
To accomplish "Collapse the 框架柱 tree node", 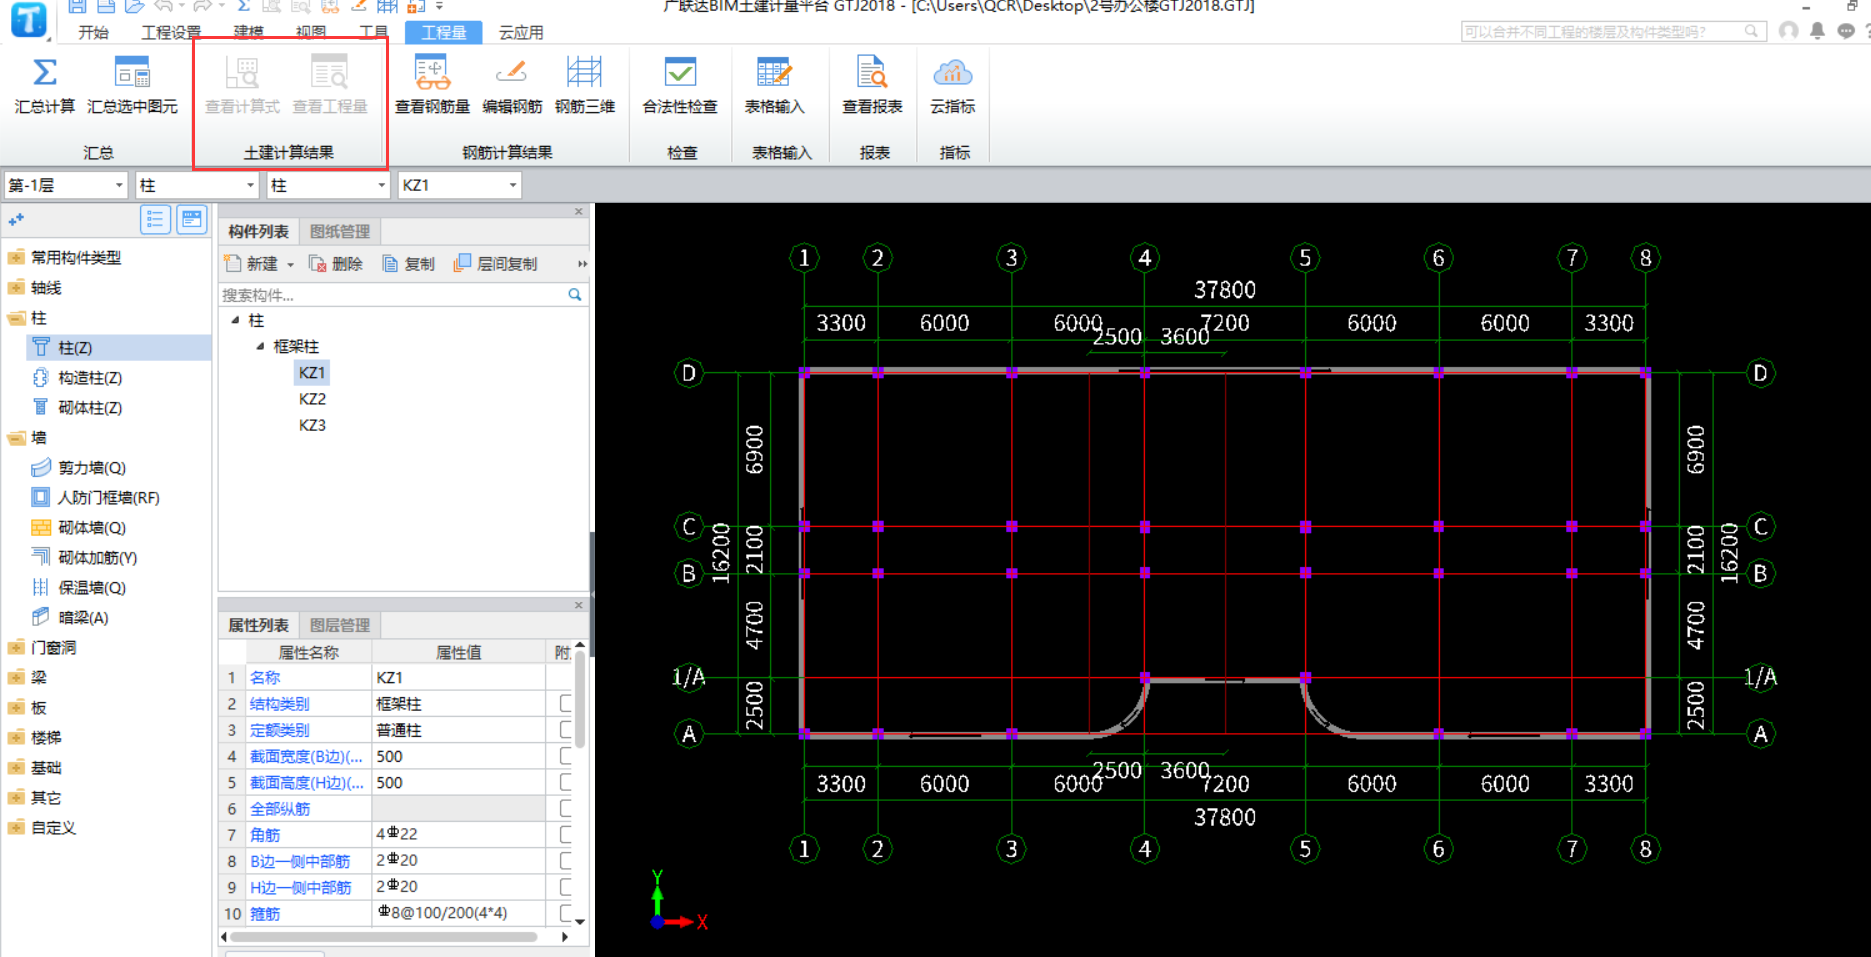I will click(x=260, y=346).
